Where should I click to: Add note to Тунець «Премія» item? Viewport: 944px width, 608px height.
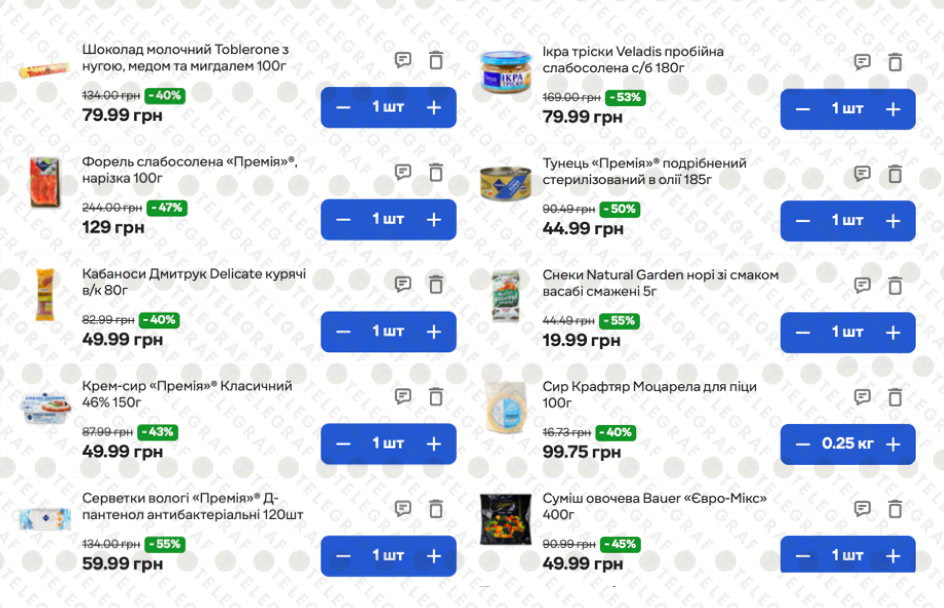coord(862,174)
